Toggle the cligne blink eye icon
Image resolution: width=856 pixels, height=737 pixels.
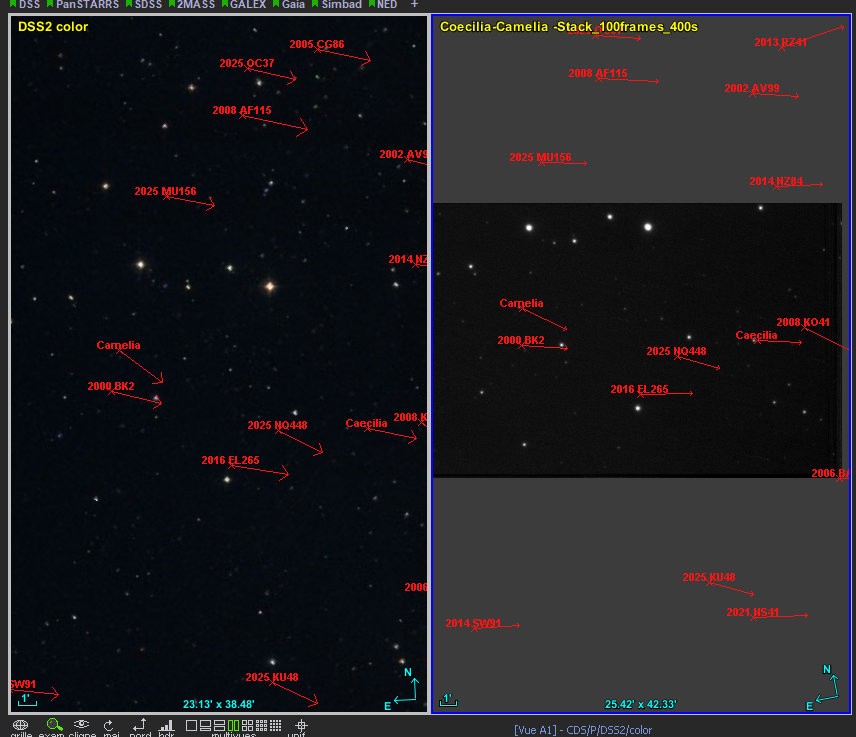point(81,724)
